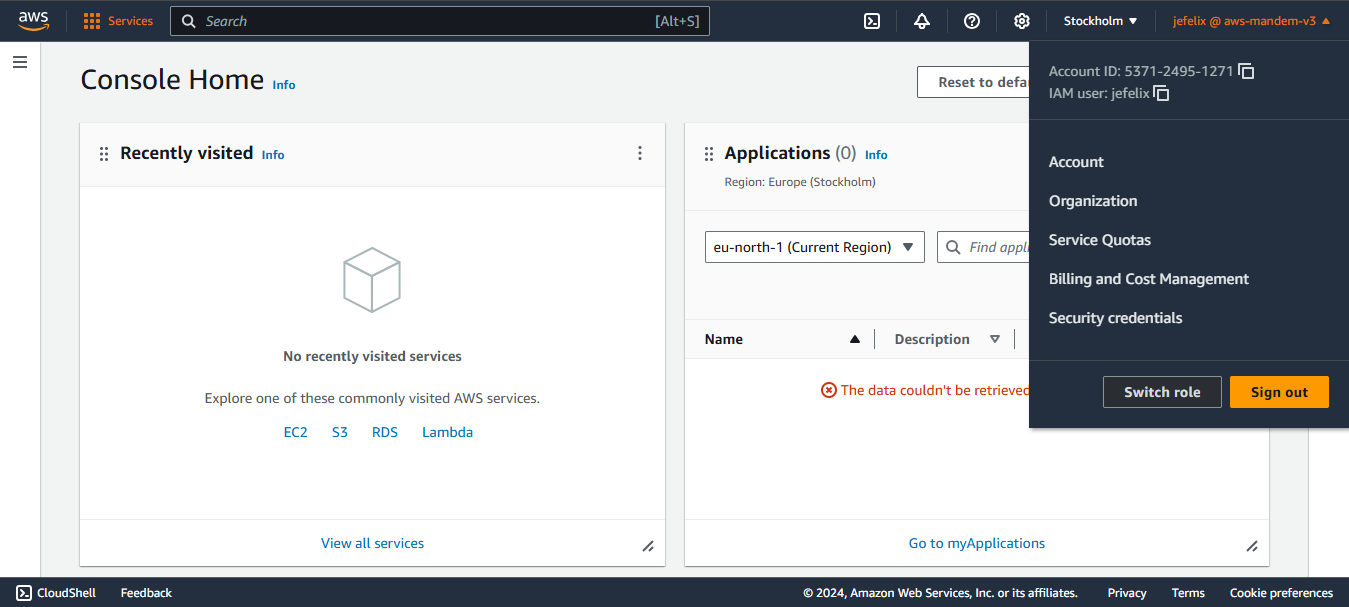Open the Recently visited widget options menu
This screenshot has height=607, width=1349.
(x=640, y=153)
